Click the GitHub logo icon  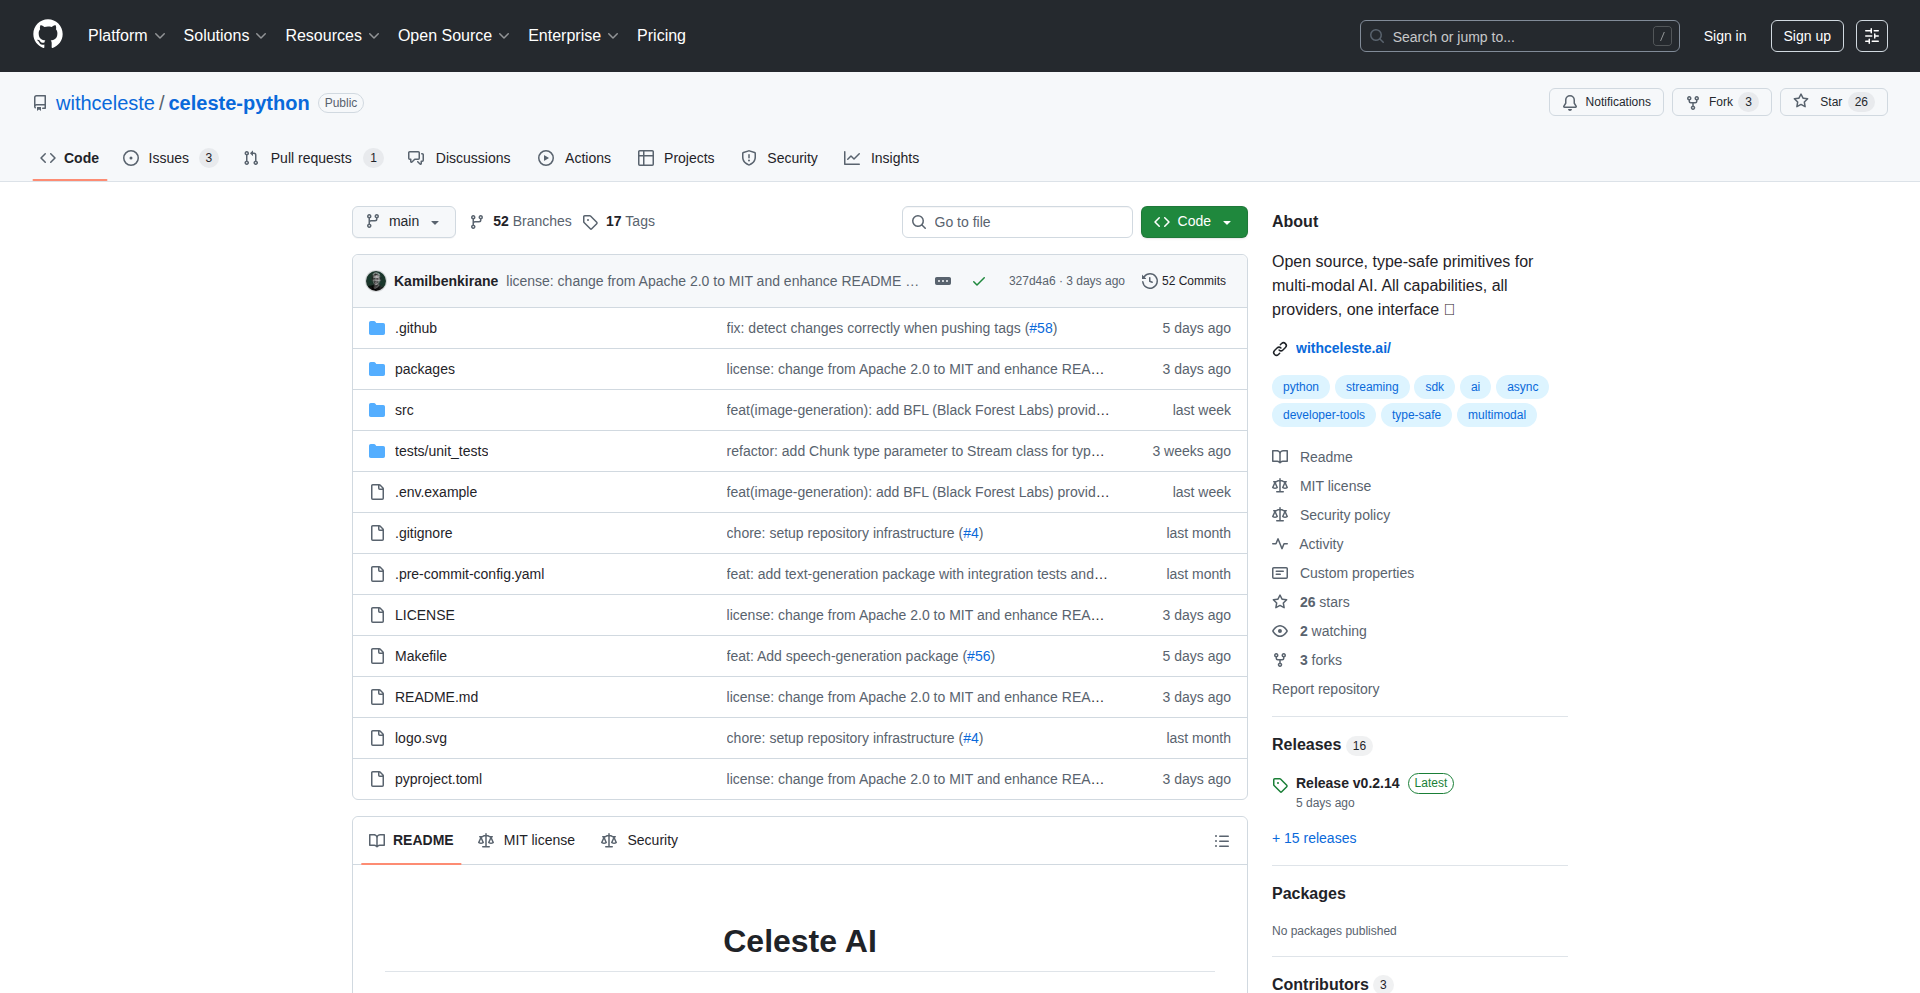(x=48, y=35)
